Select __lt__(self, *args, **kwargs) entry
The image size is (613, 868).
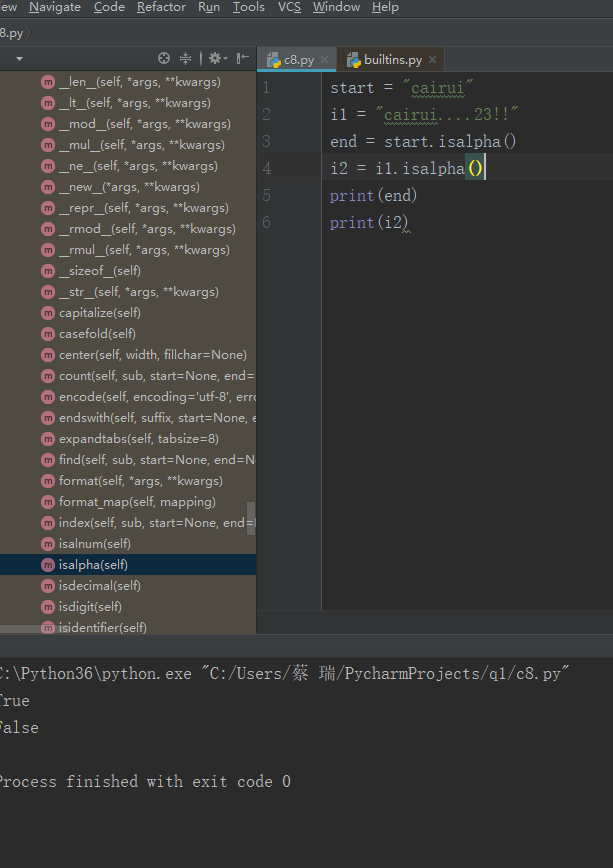135,103
